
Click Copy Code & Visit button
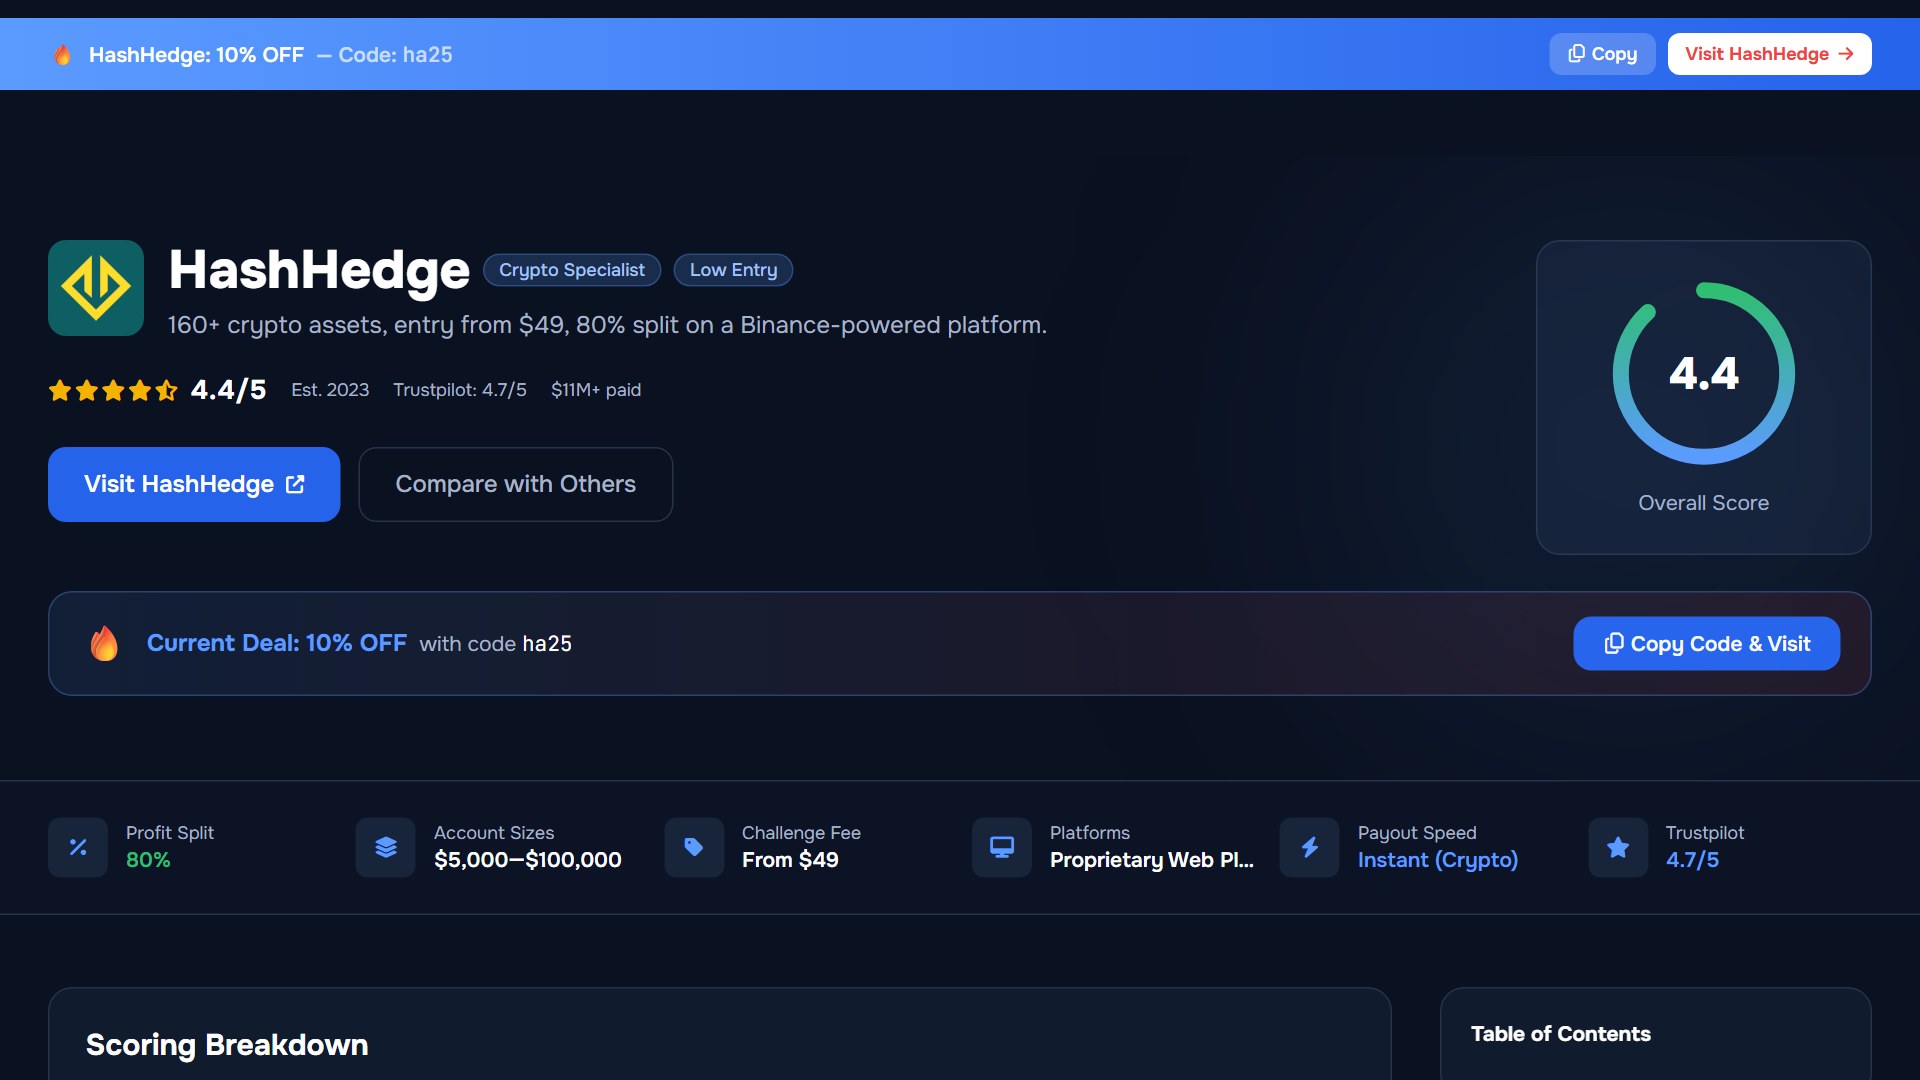coord(1706,644)
